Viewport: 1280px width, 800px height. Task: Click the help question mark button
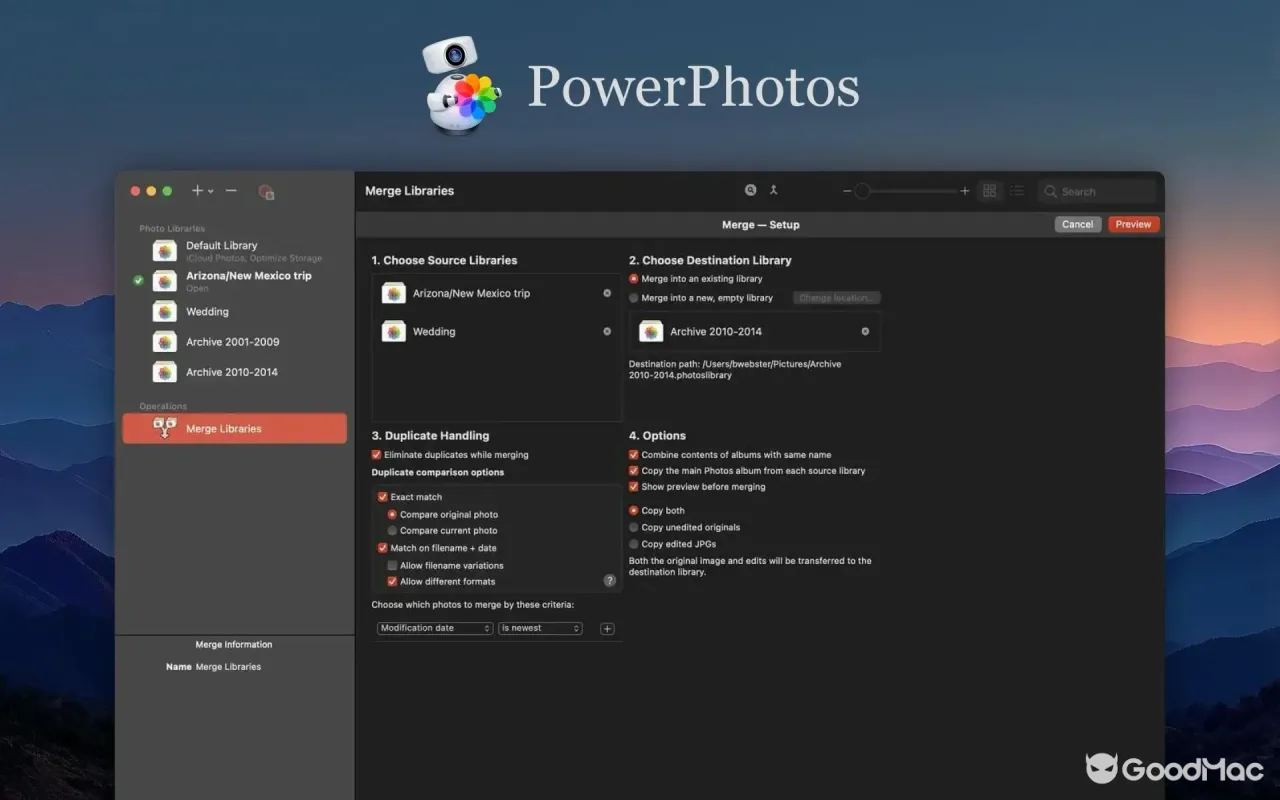point(610,580)
